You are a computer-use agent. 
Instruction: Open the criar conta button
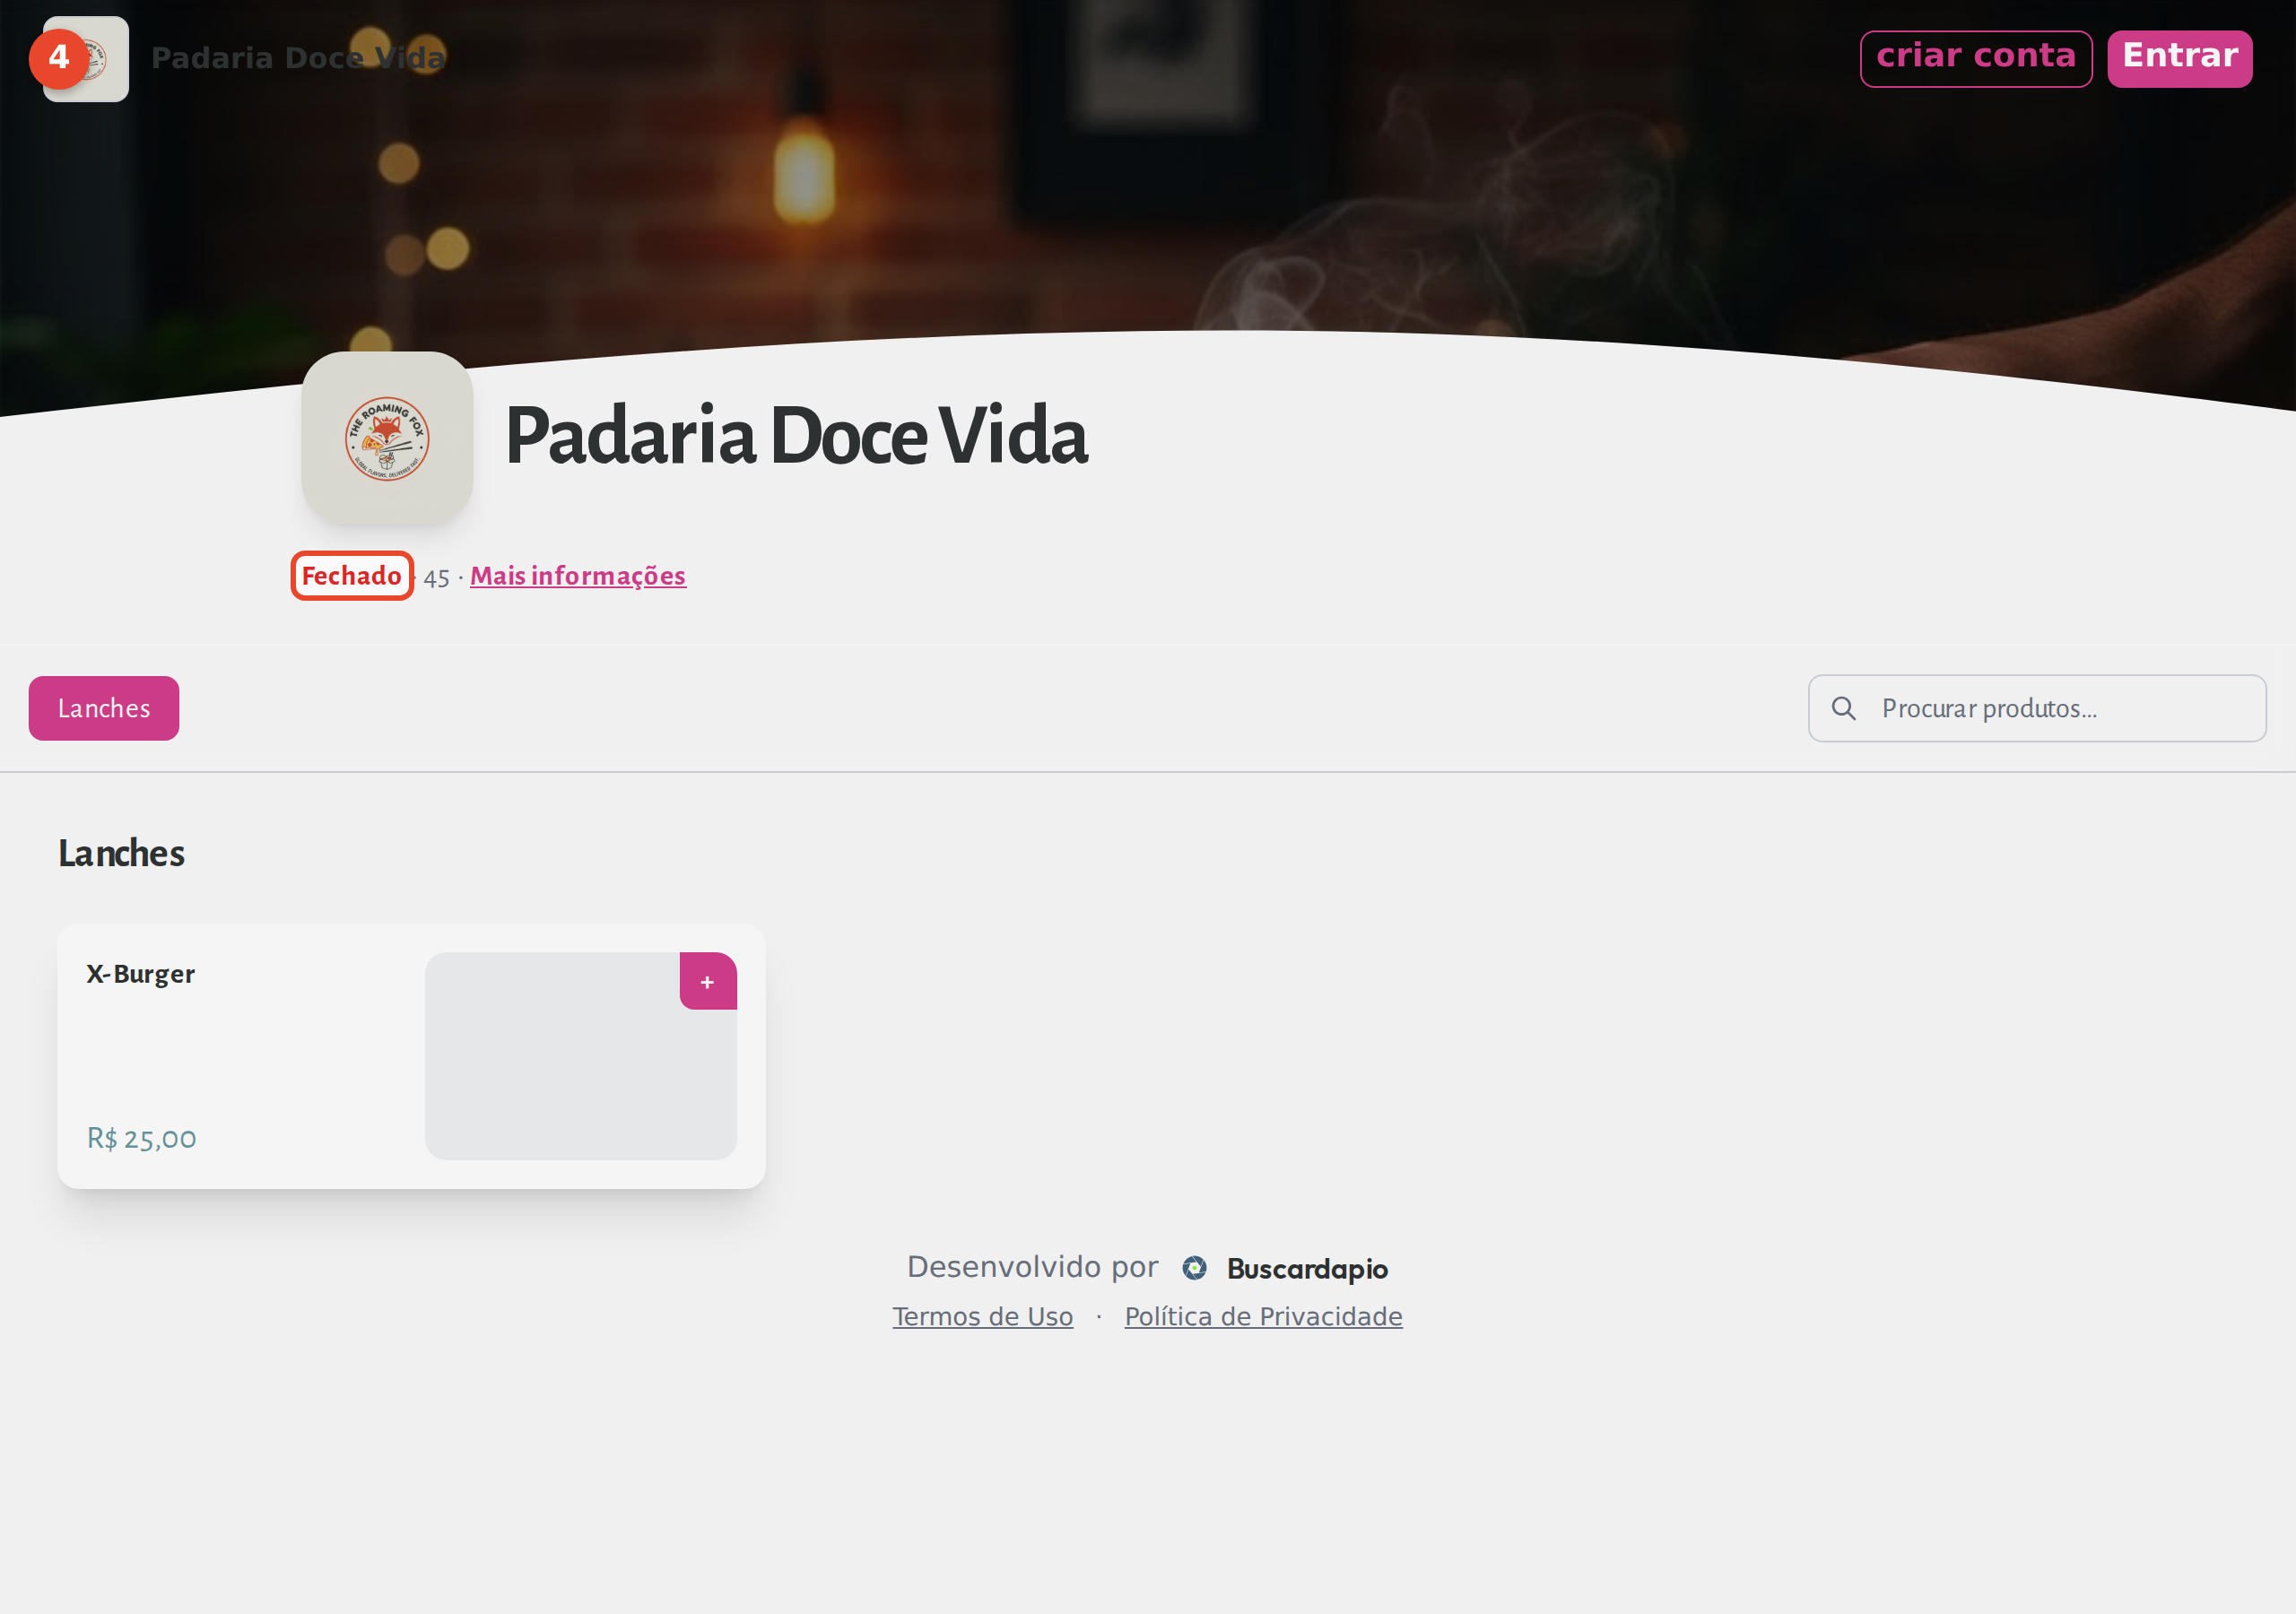[x=1975, y=59]
